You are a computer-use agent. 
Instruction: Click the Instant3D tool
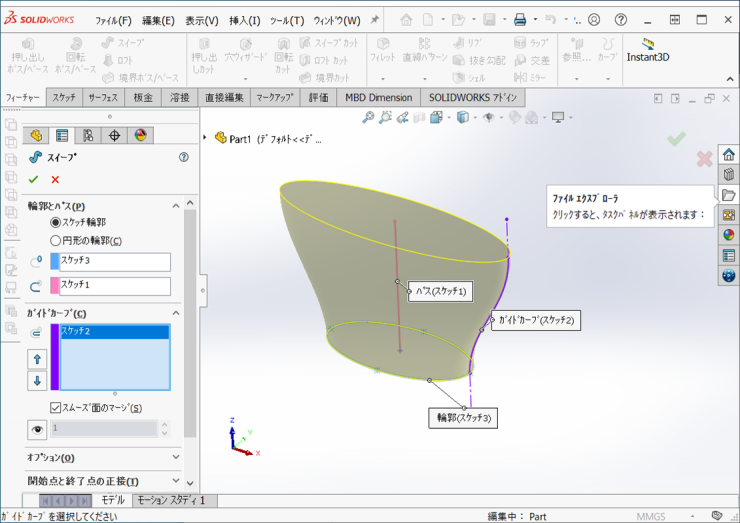(x=648, y=50)
